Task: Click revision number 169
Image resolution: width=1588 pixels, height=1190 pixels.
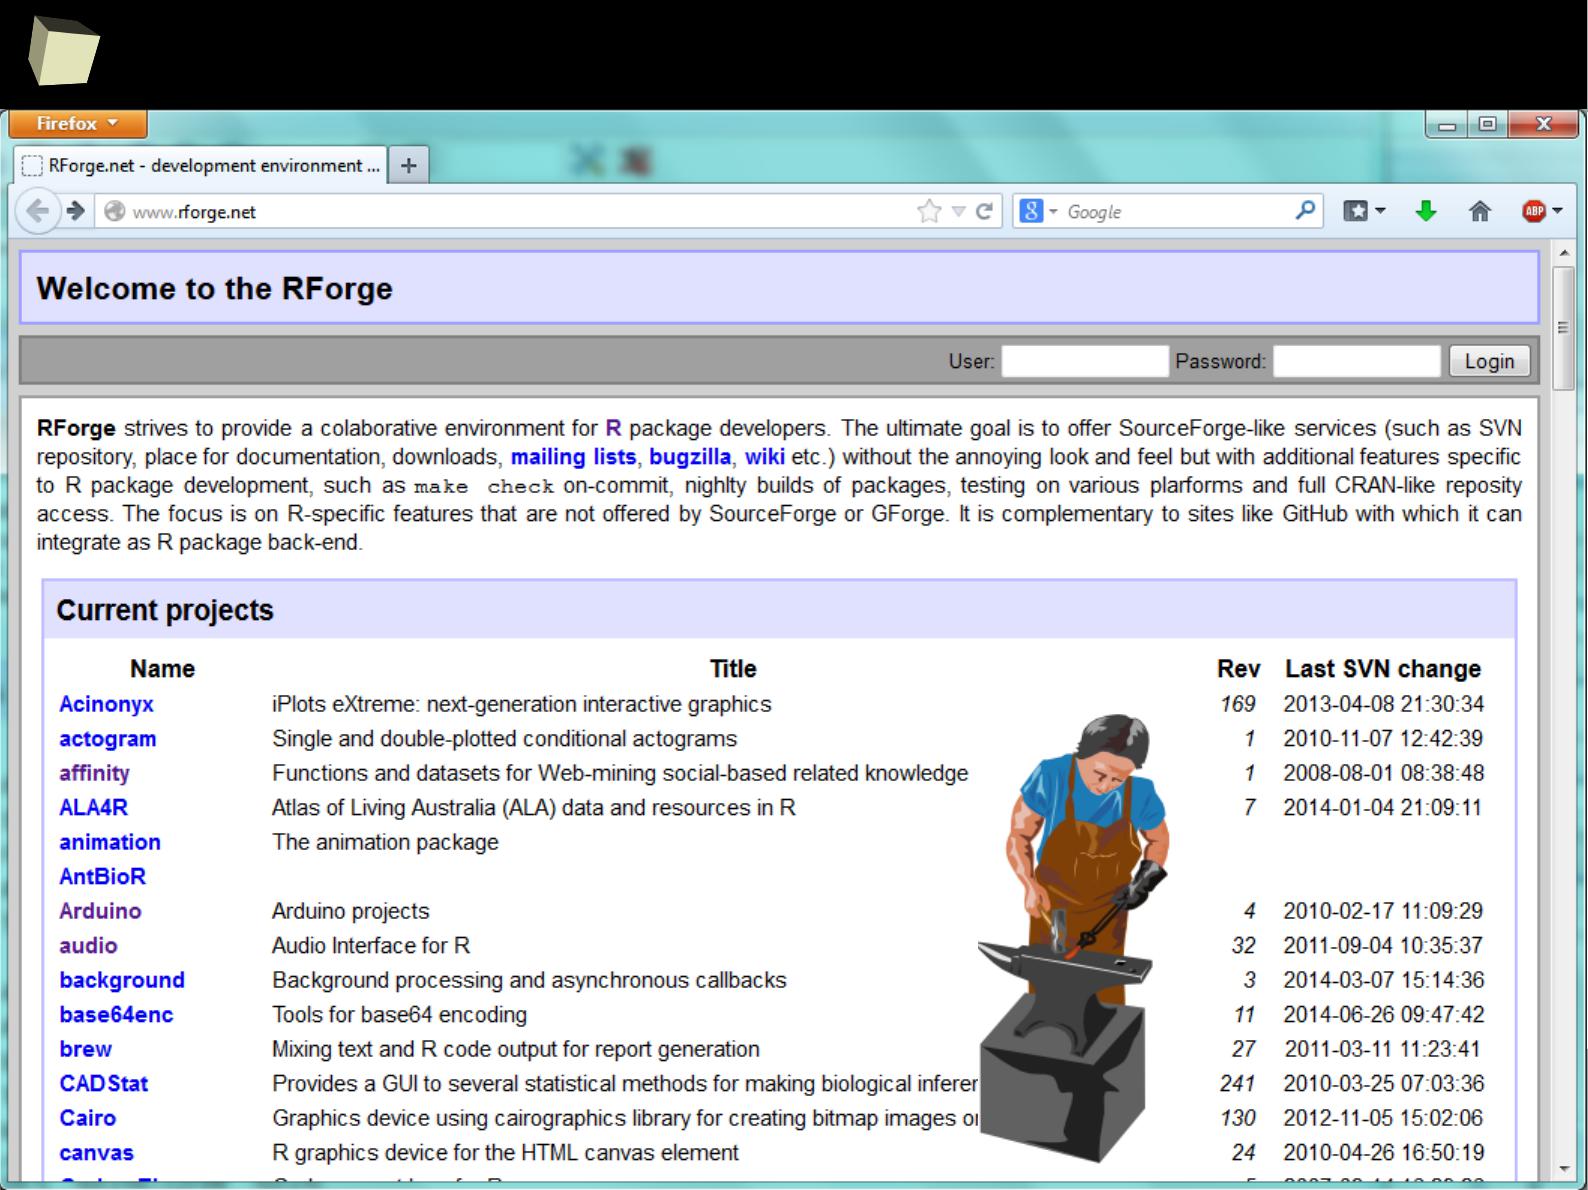Action: click(x=1237, y=704)
